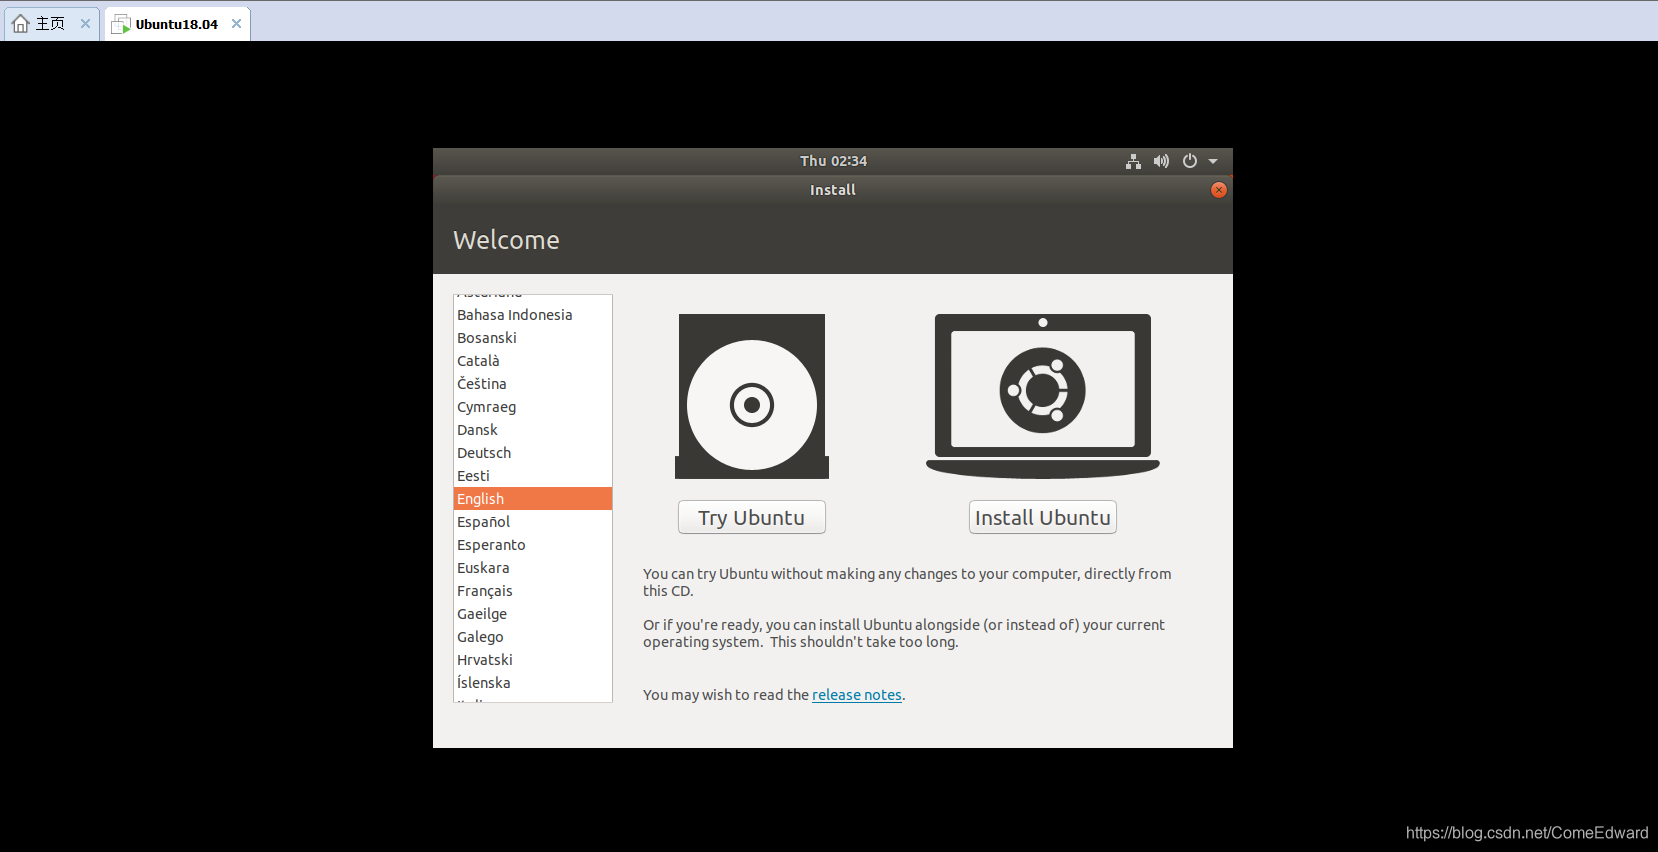Image resolution: width=1658 pixels, height=852 pixels.
Task: Select Dansk in the language list
Action: pyautogui.click(x=533, y=430)
